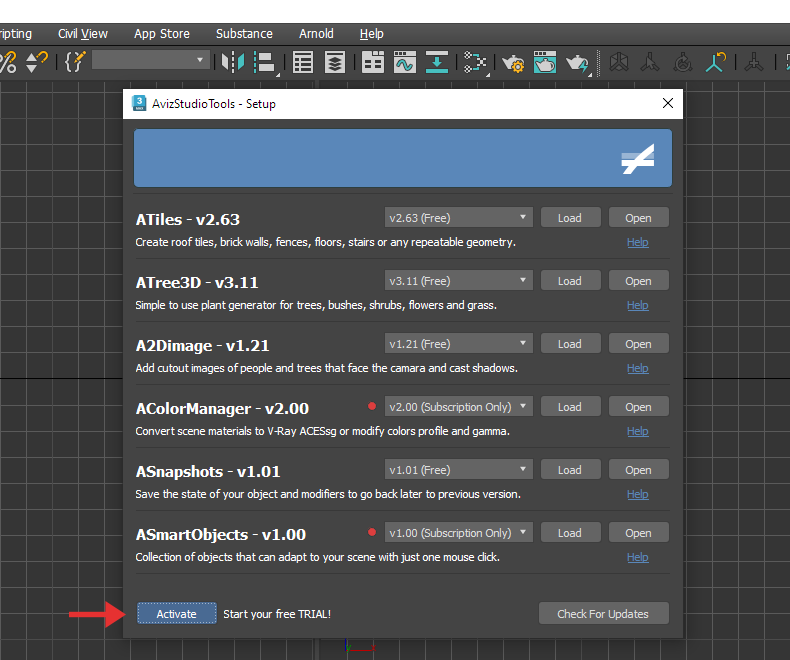790x660 pixels.
Task: Toggle the Scene Explorer list icon
Action: [x=303, y=62]
